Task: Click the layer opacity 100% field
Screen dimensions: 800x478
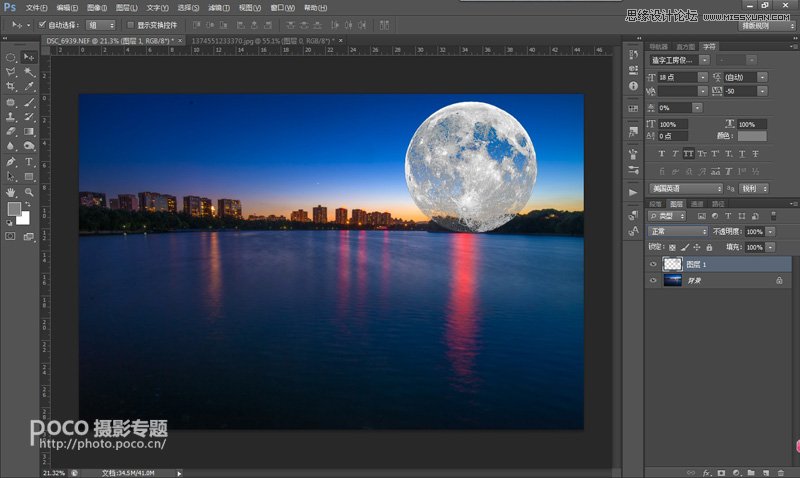Action: pyautogui.click(x=755, y=232)
